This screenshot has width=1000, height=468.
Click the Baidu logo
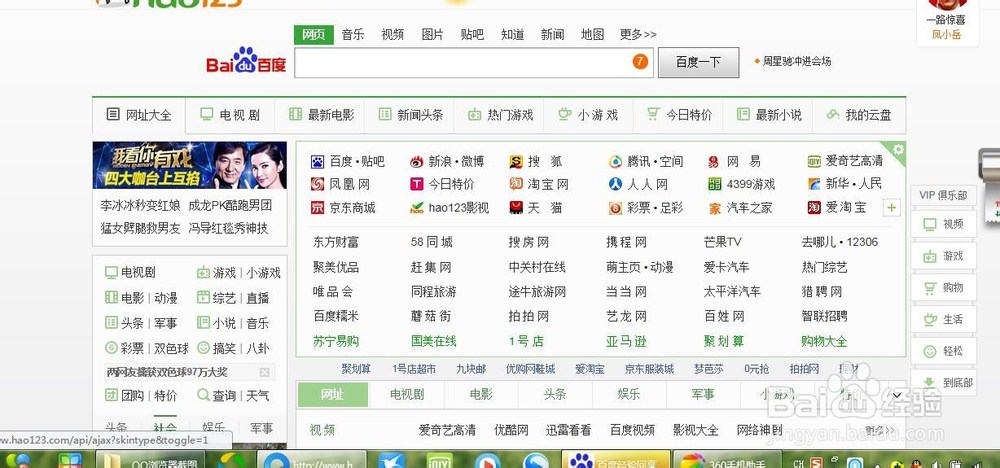246,61
